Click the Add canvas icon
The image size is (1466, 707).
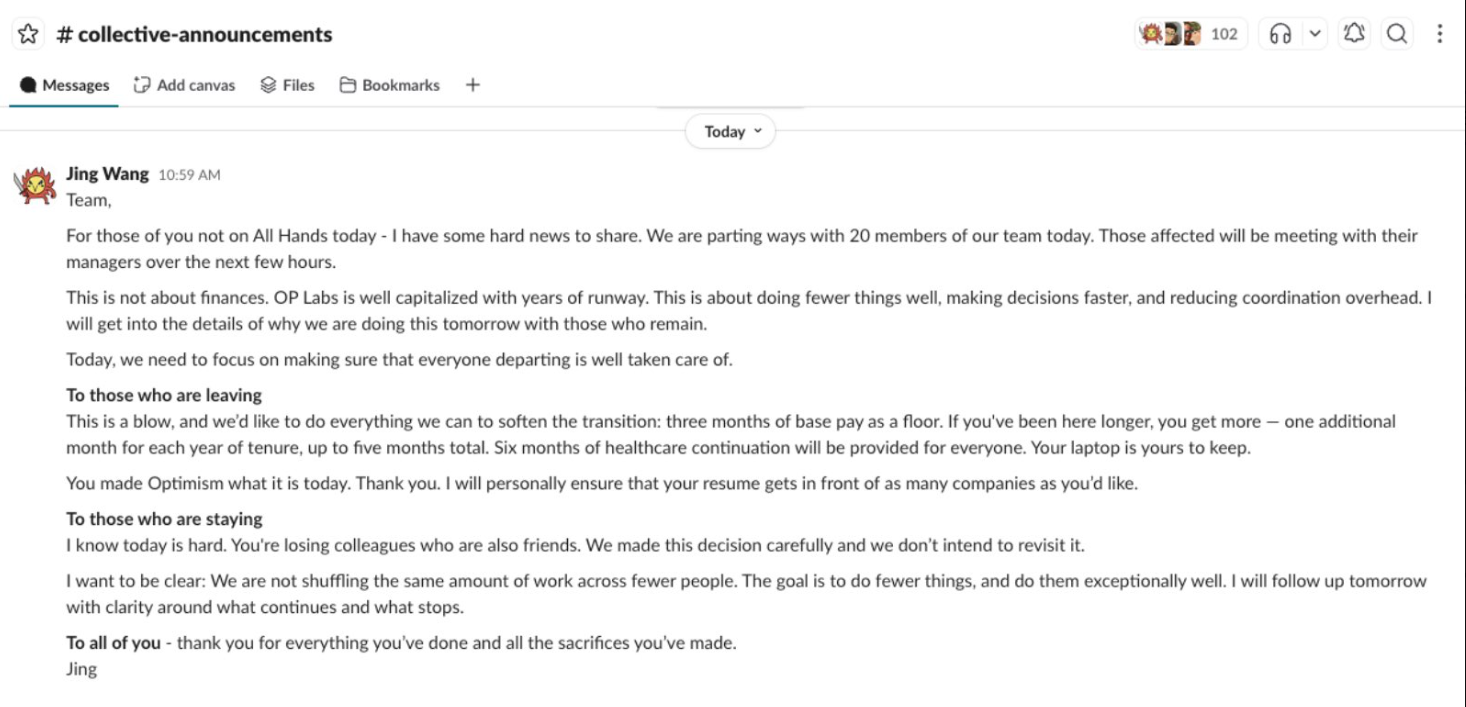click(142, 85)
